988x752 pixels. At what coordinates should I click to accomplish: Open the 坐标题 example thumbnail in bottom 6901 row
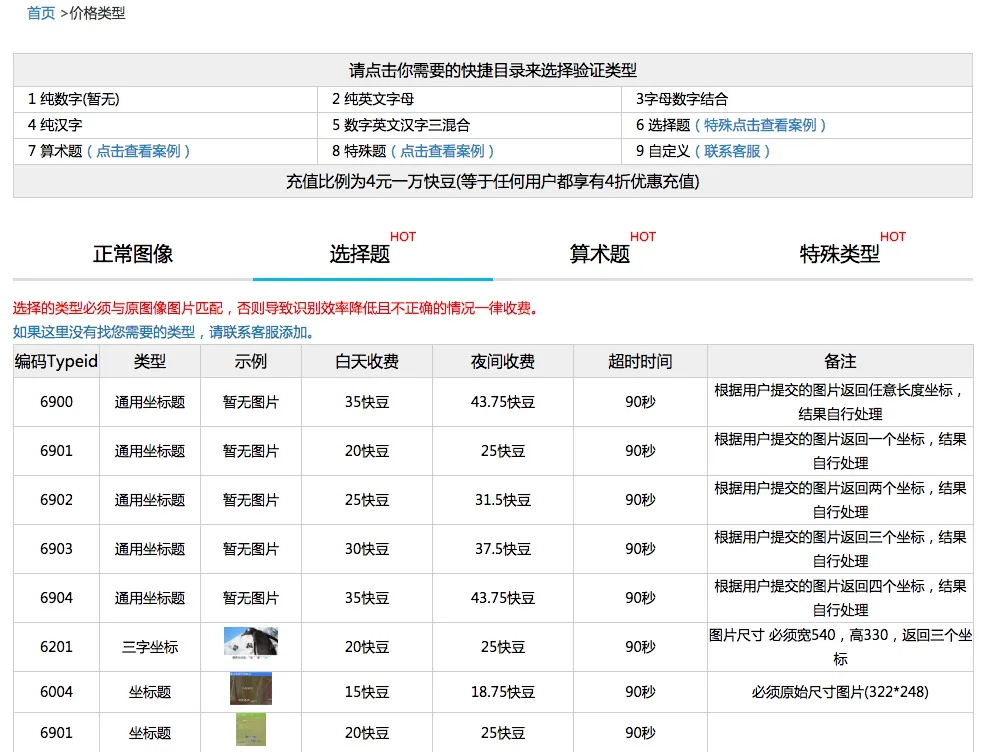pyautogui.click(x=251, y=730)
